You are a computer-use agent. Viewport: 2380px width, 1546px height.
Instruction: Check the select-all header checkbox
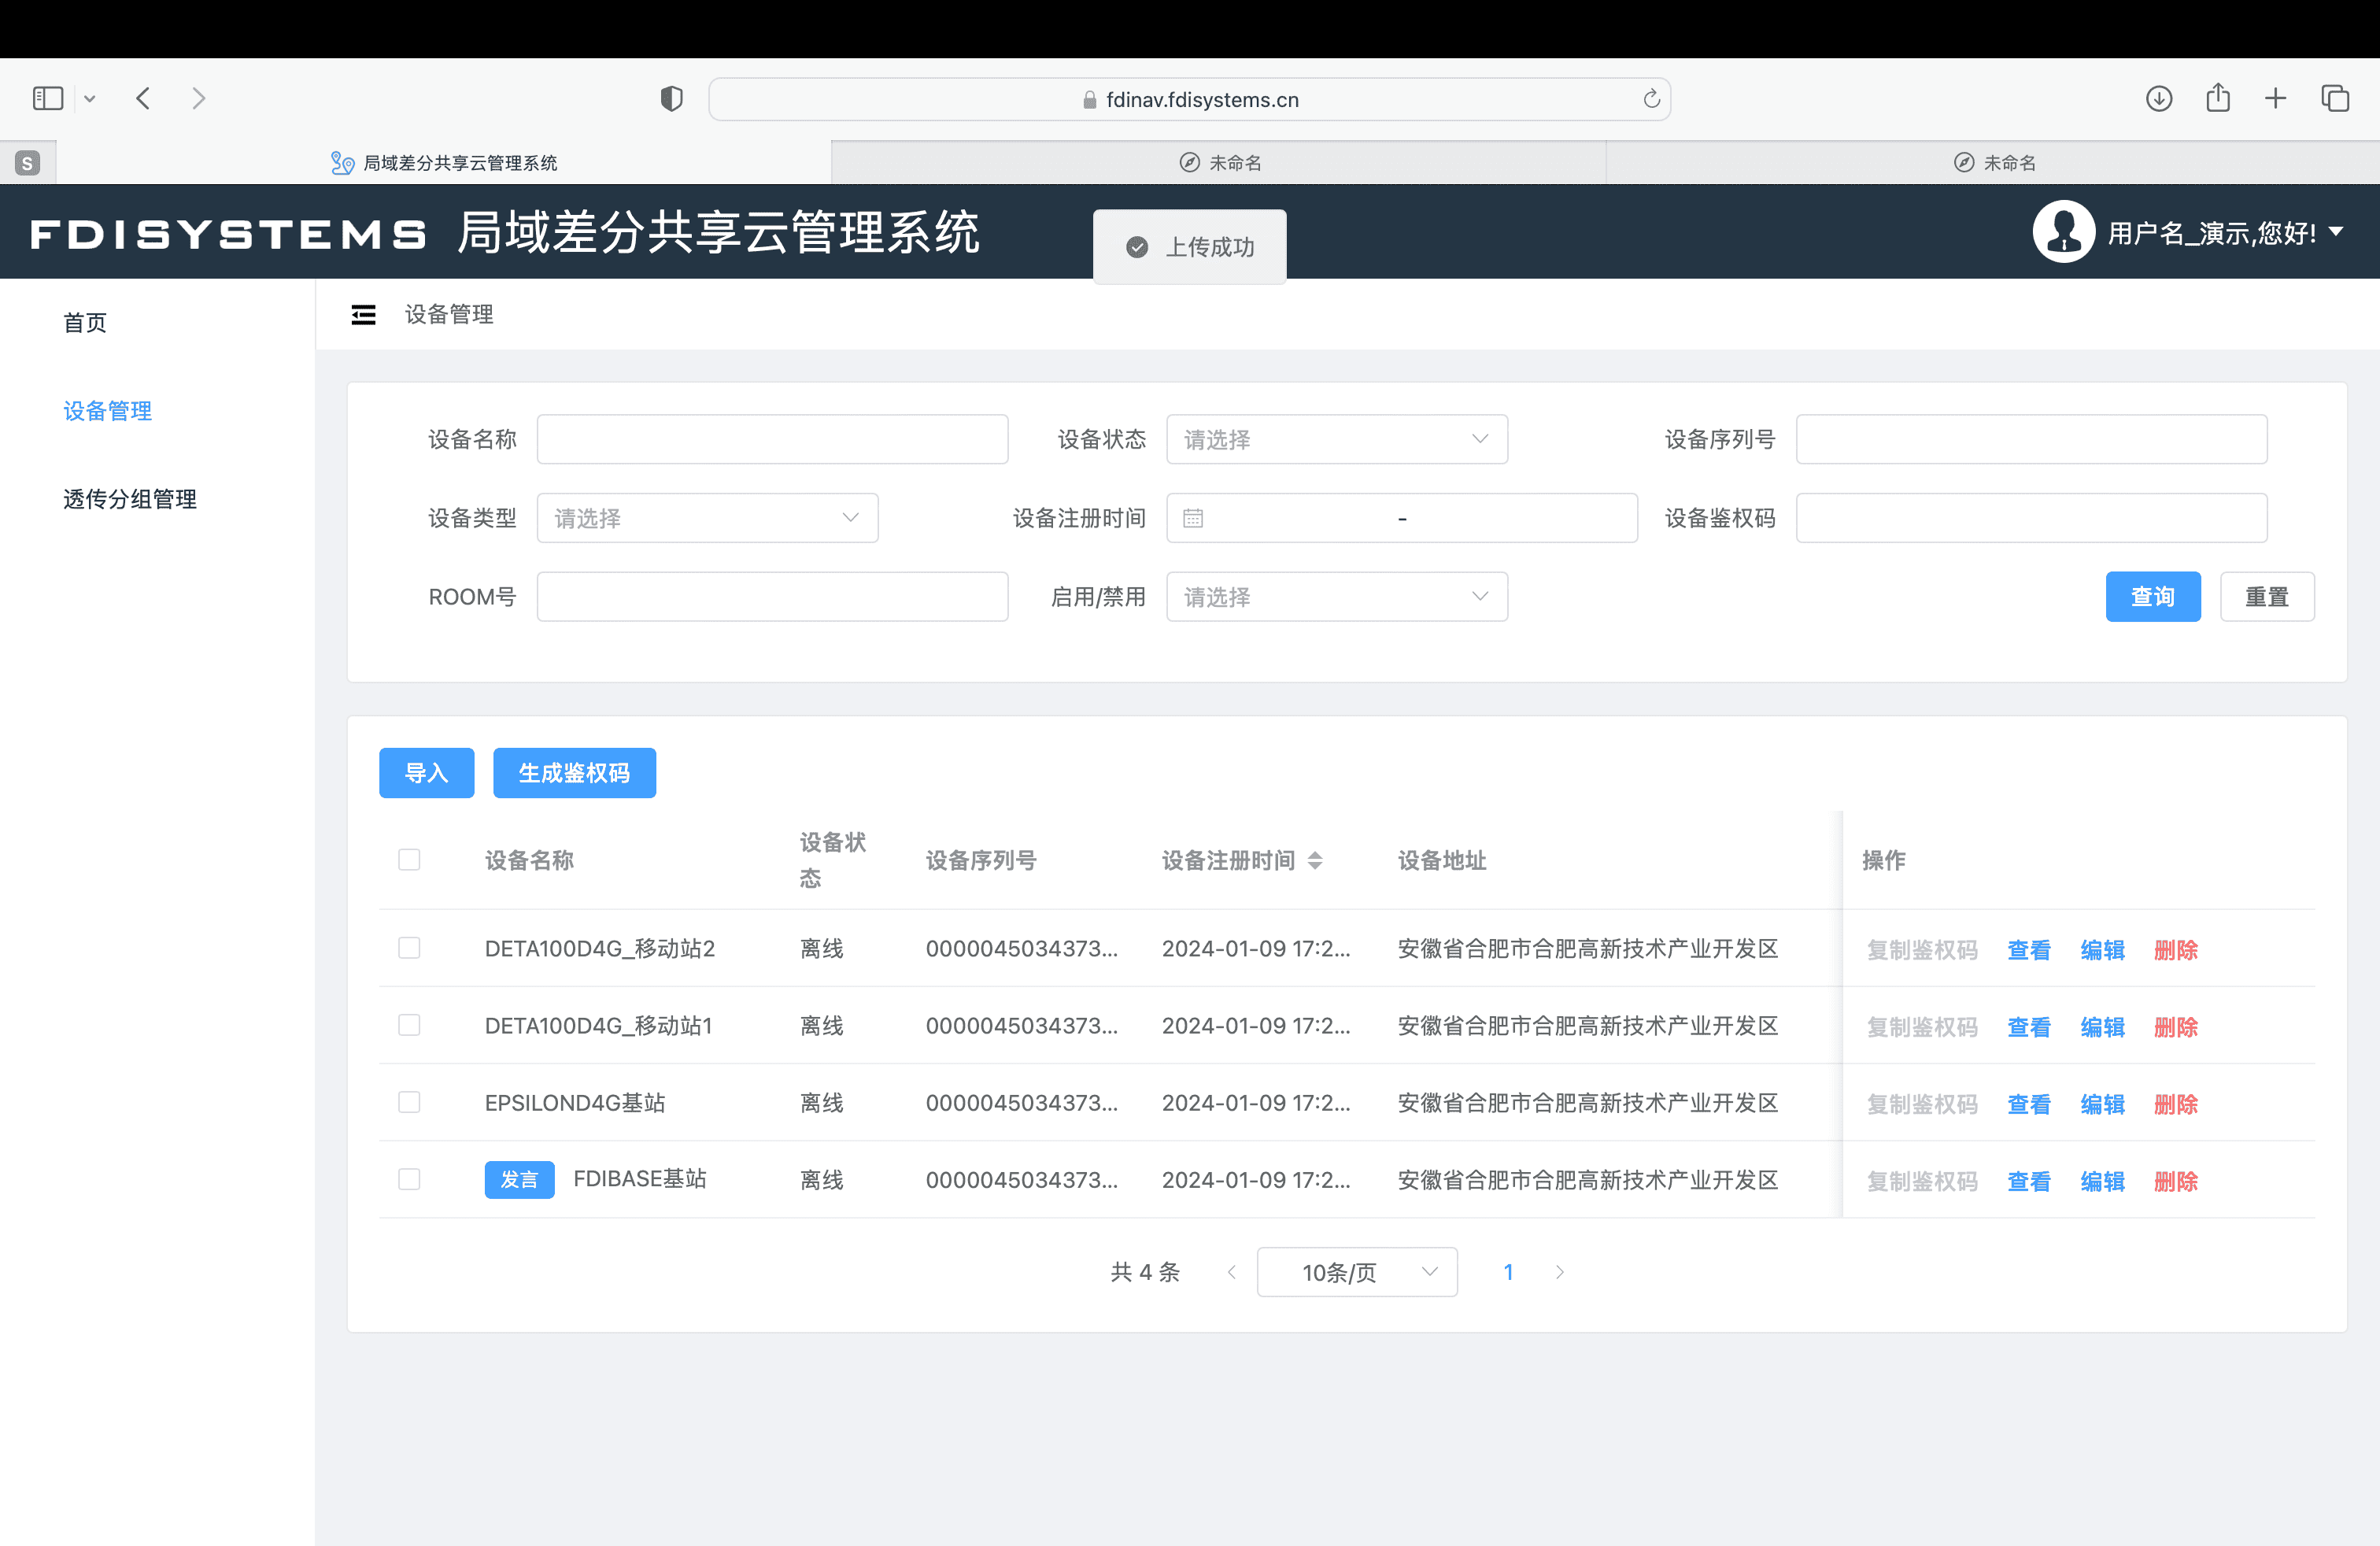[x=409, y=860]
